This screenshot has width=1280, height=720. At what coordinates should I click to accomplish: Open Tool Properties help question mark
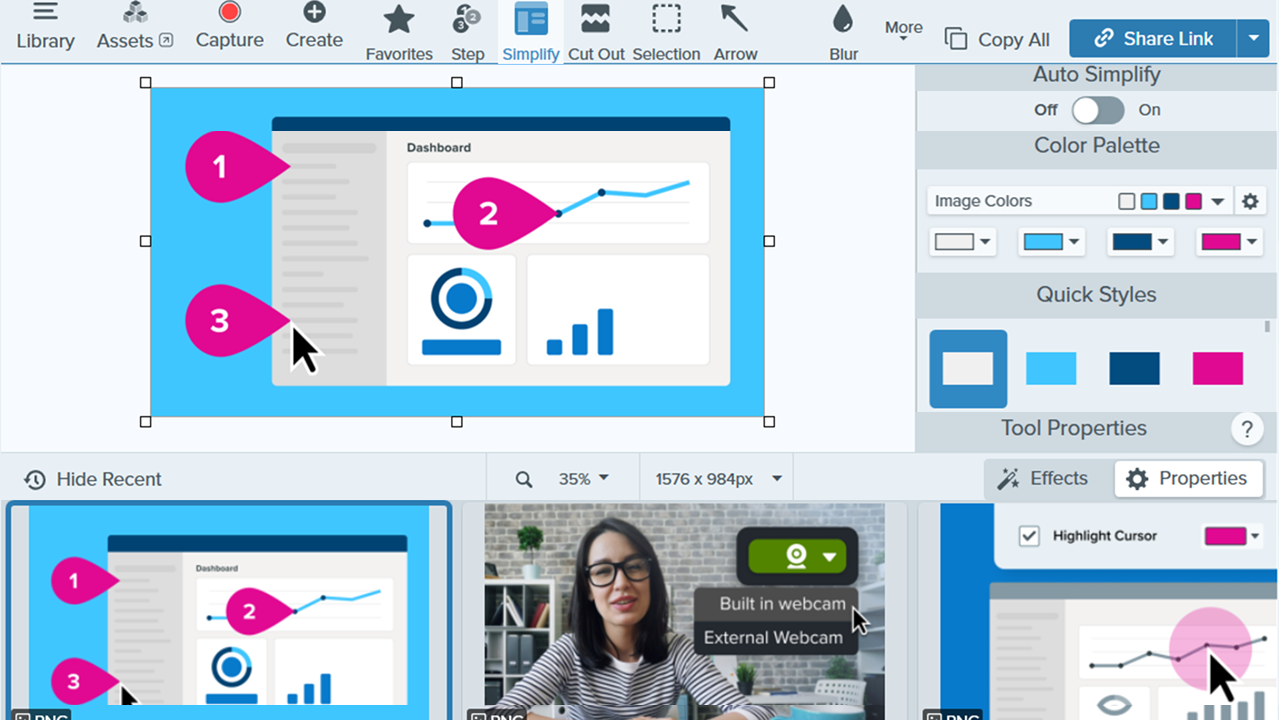1246,430
